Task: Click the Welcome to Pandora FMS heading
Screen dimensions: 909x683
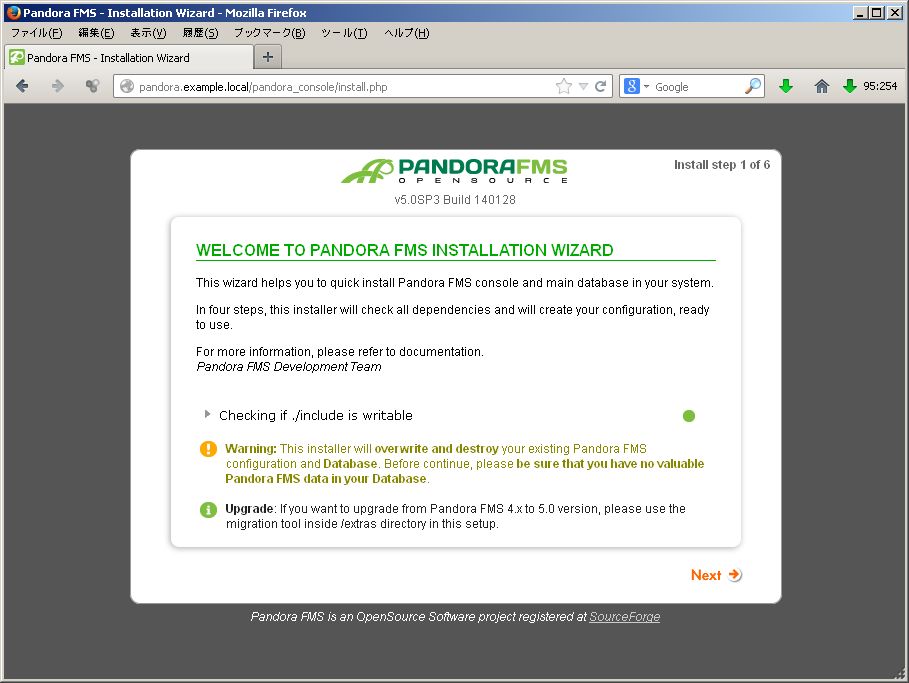Action: 405,250
